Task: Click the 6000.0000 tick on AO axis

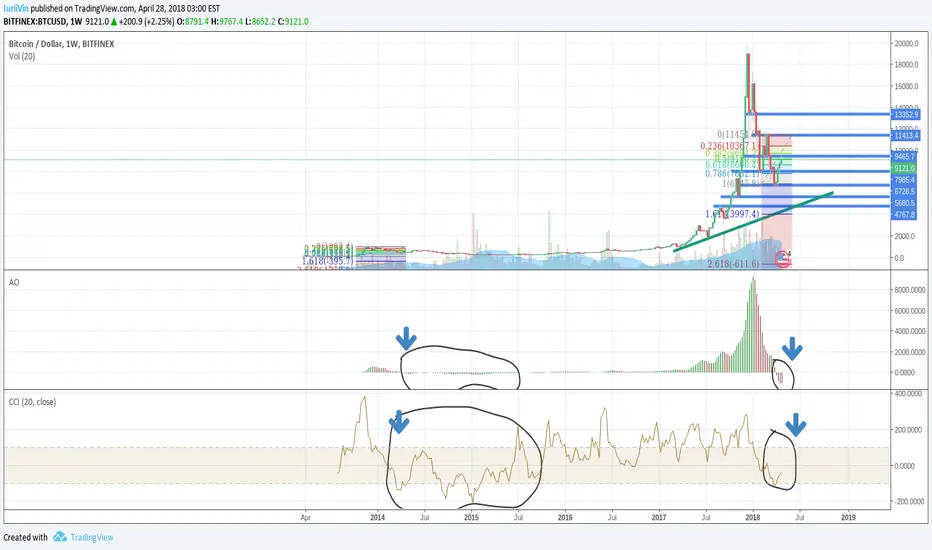Action: coord(908,311)
